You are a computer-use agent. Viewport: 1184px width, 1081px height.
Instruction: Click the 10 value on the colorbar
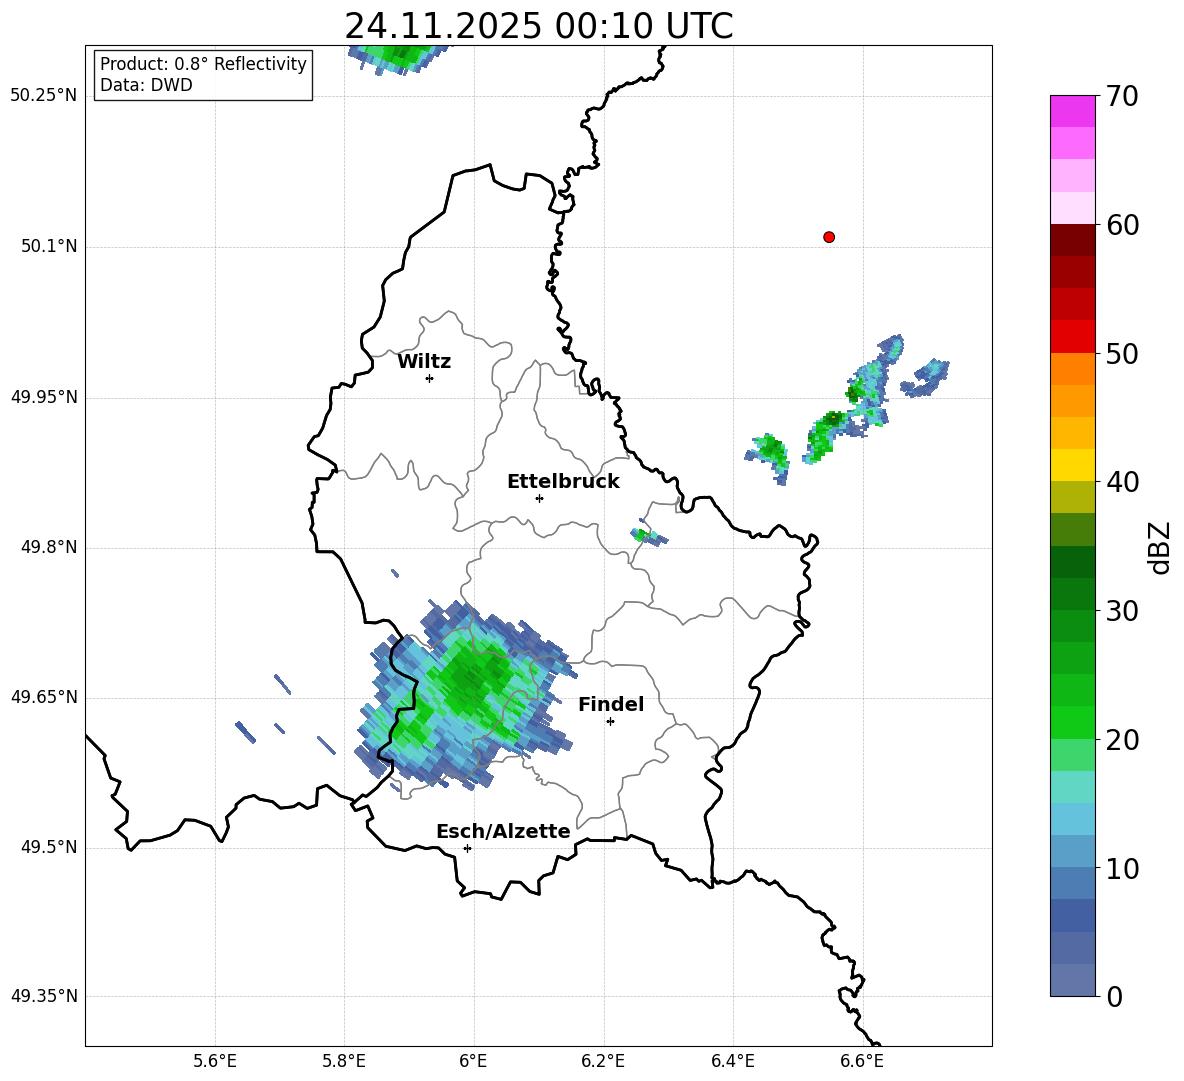[x=1122, y=869]
